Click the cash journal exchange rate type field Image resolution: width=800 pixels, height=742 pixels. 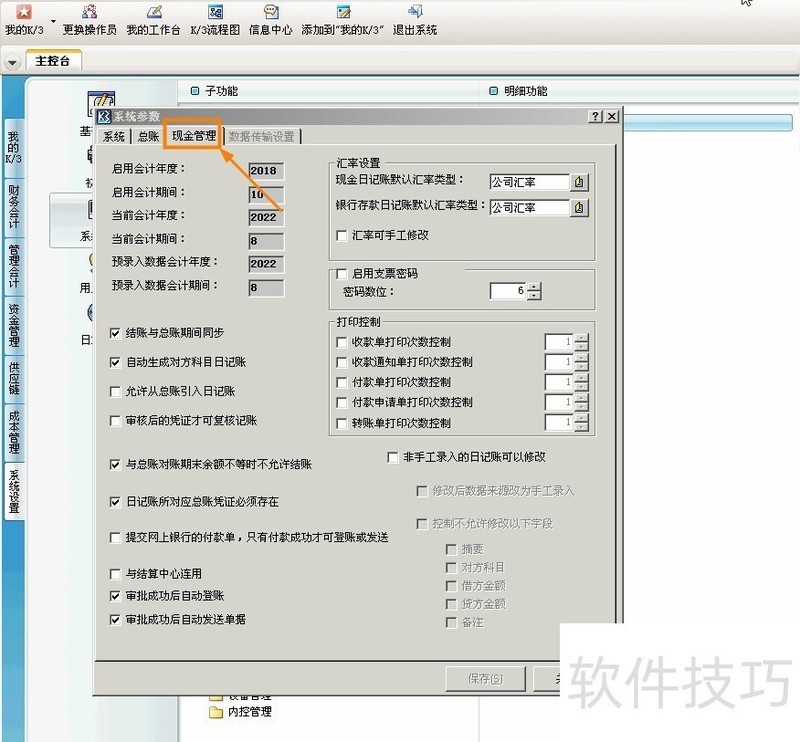[x=529, y=182]
